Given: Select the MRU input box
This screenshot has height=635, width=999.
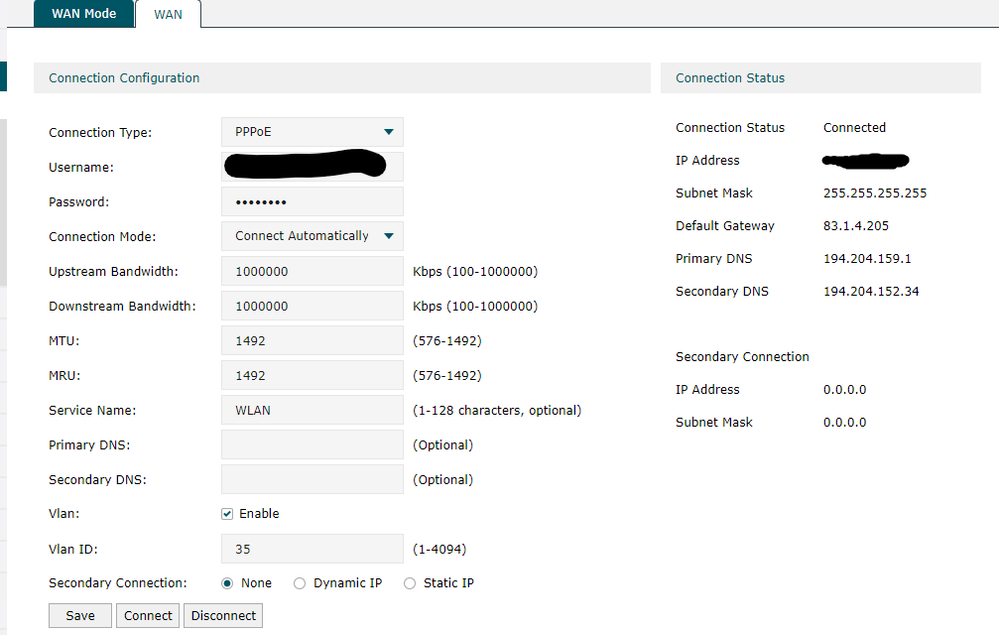Looking at the screenshot, I should point(312,376).
